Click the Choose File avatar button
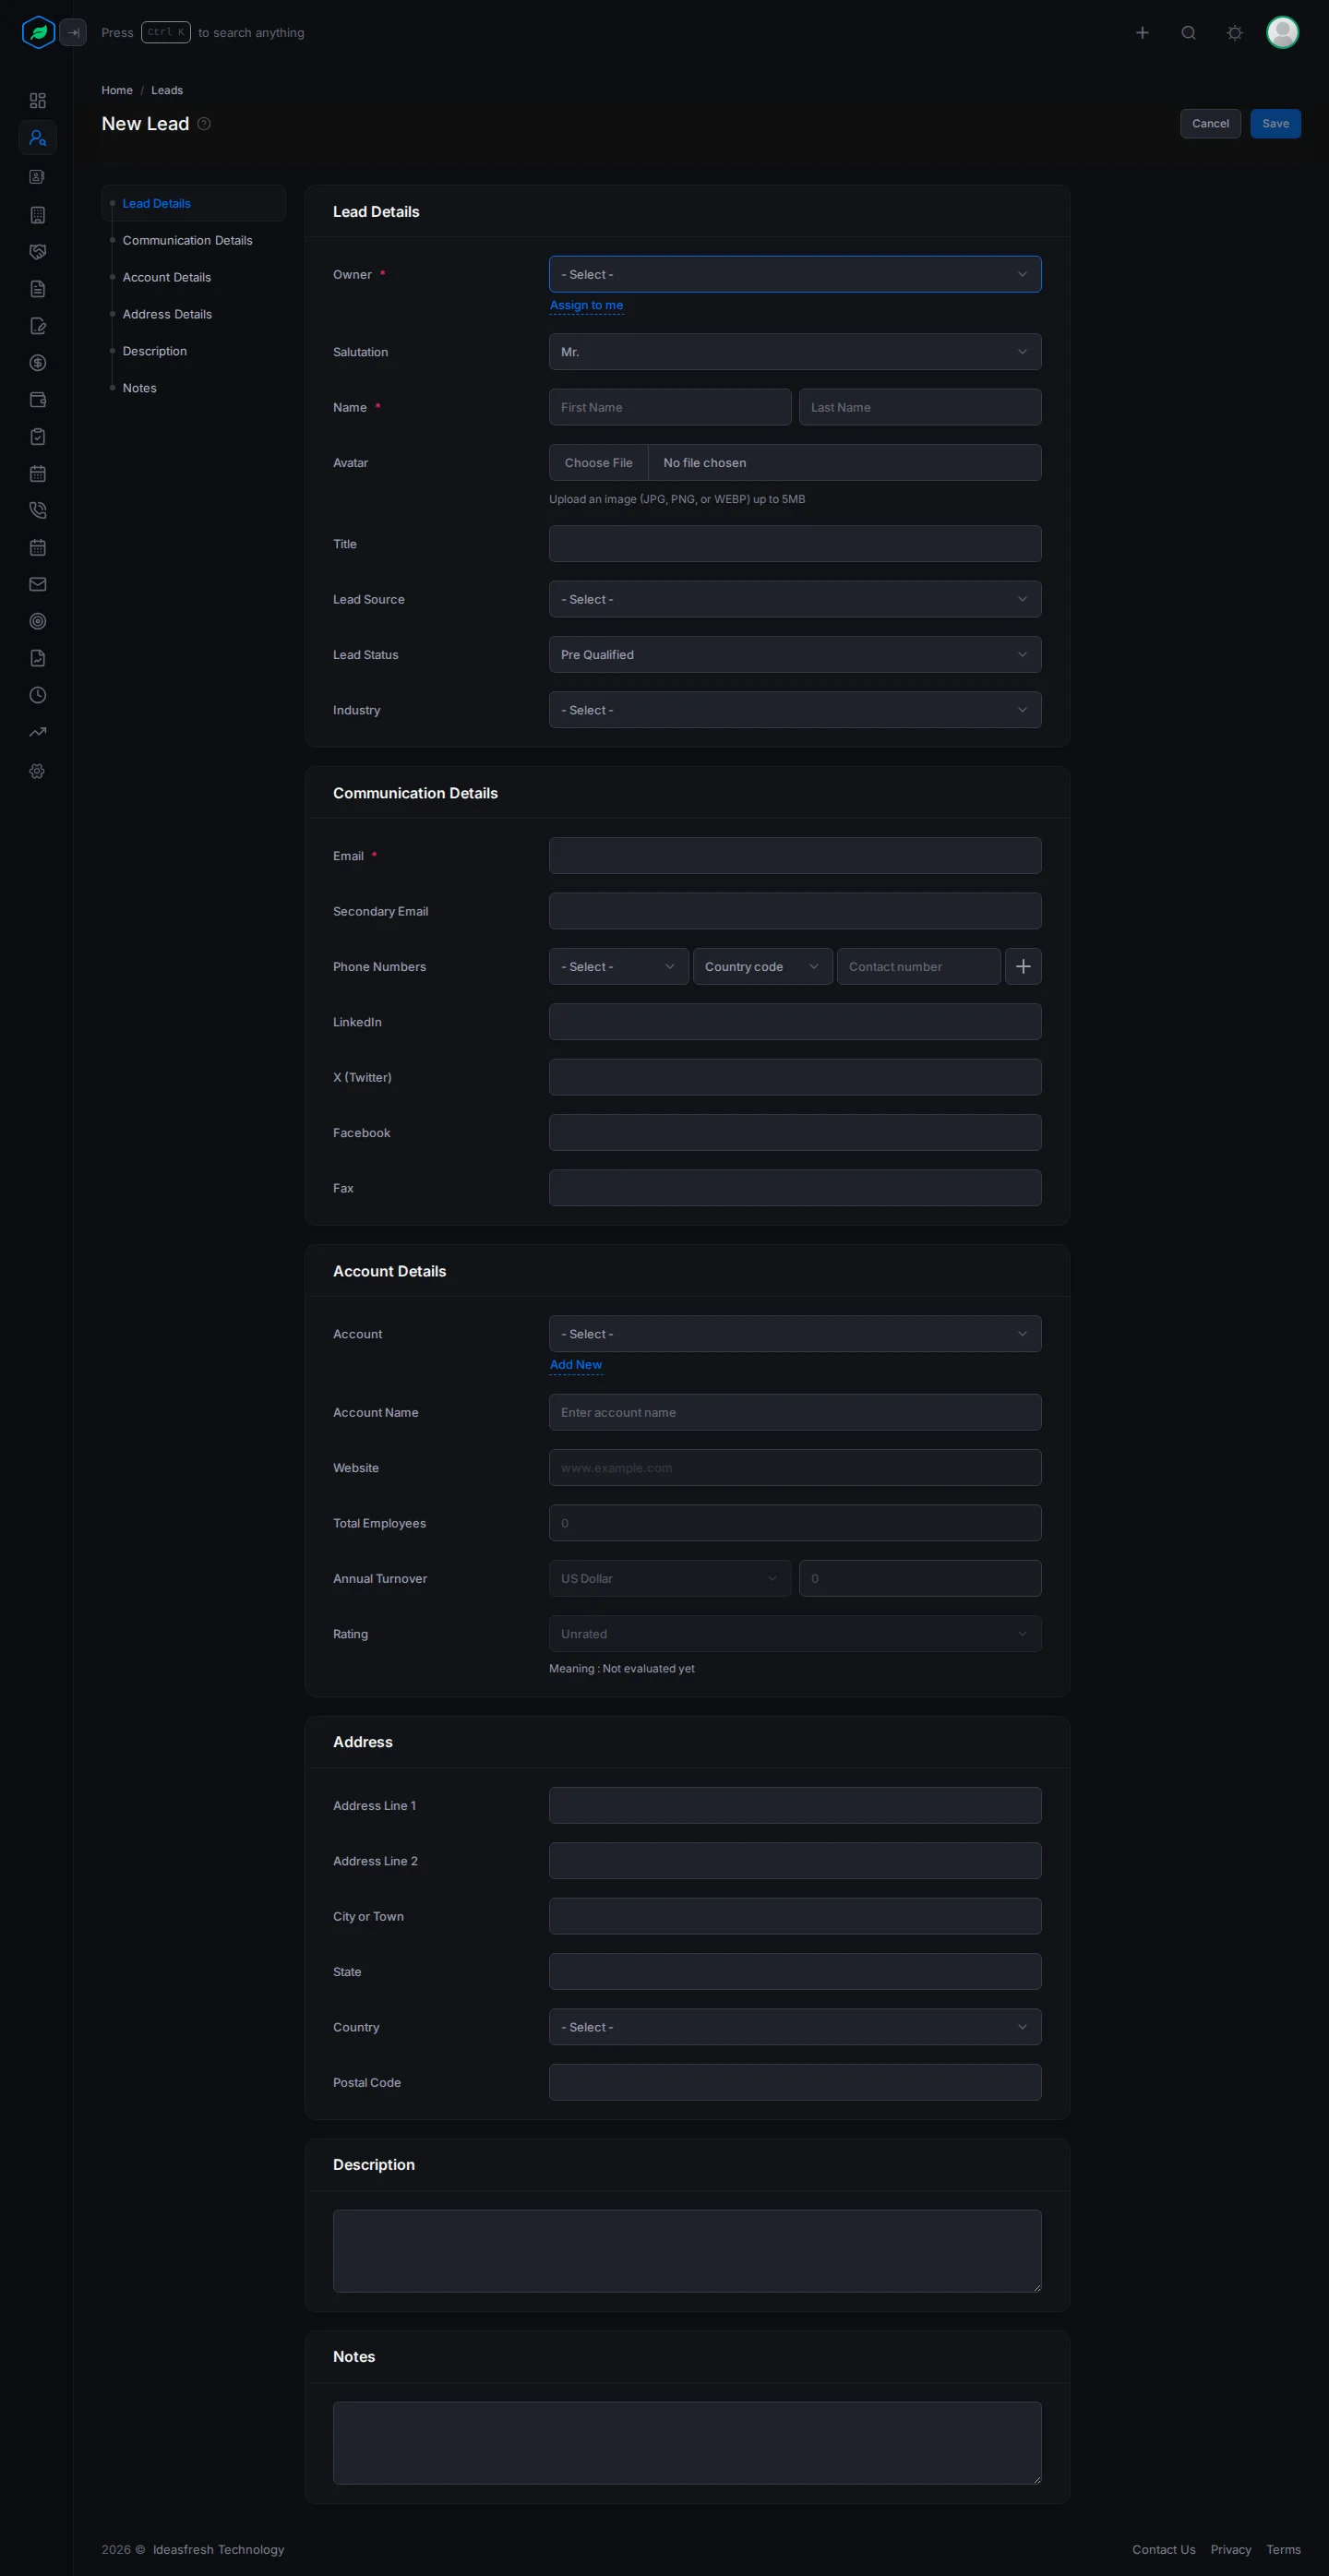Viewport: 1329px width, 2576px height. 598,463
